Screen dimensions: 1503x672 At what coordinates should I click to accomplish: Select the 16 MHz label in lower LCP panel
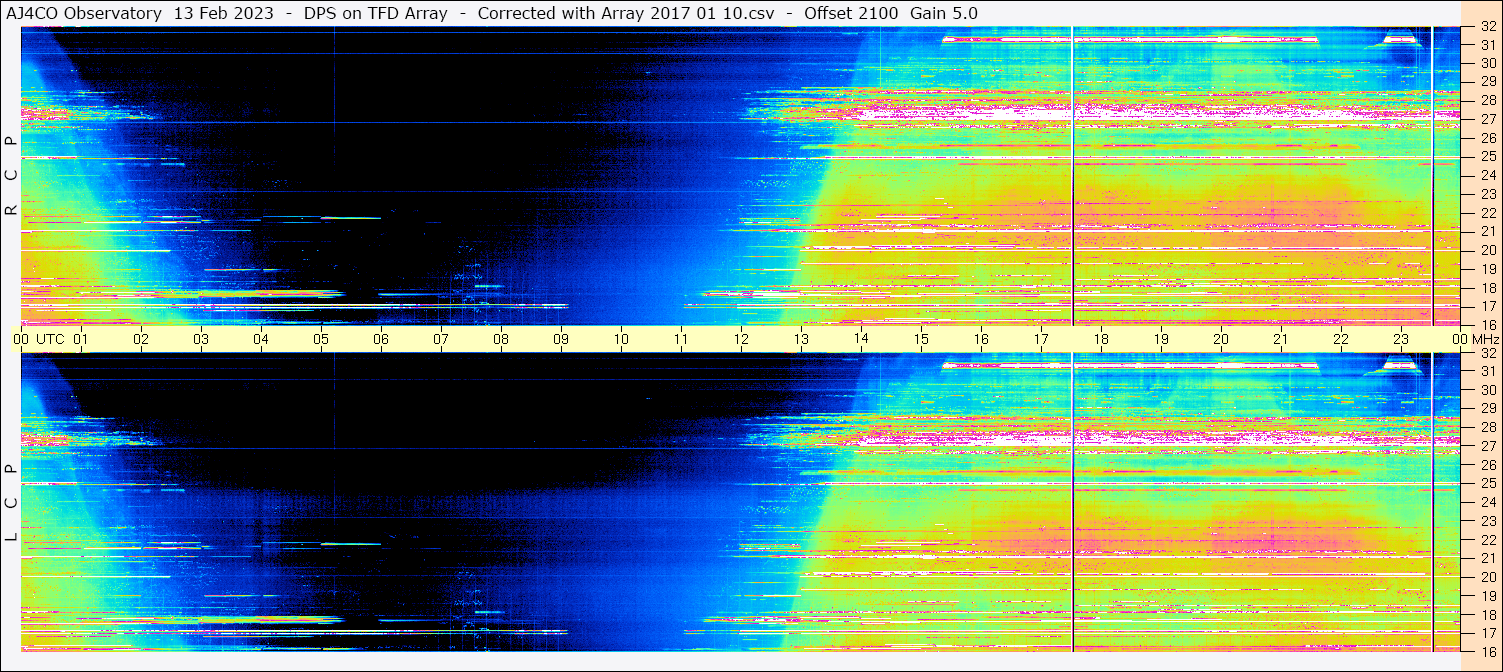(1487, 651)
